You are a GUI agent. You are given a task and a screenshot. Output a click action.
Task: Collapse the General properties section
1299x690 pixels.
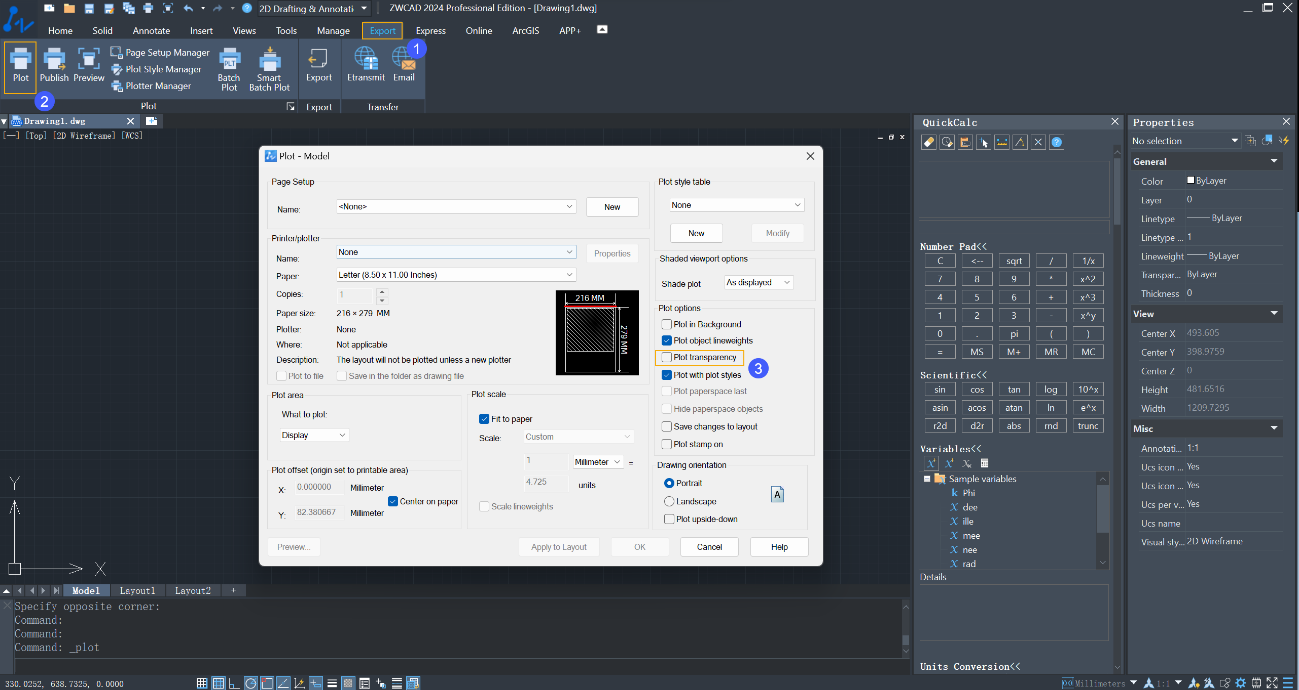[x=1274, y=161]
